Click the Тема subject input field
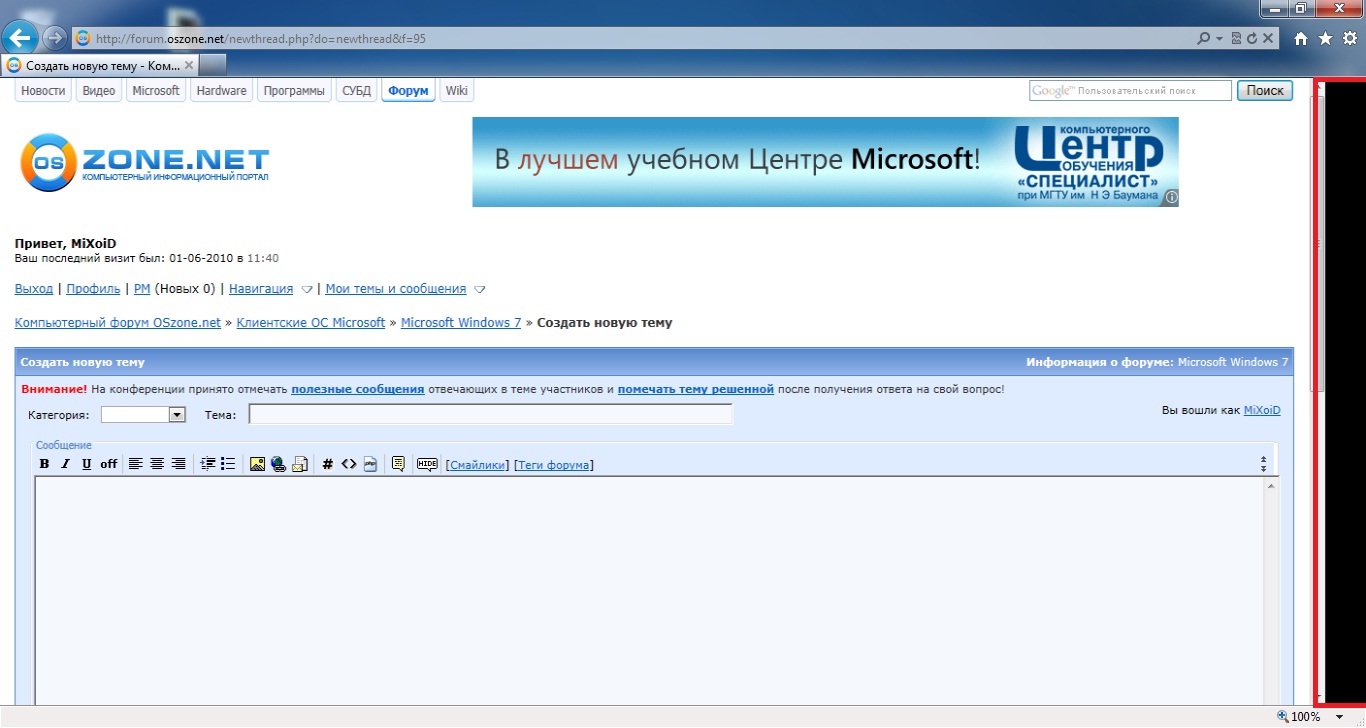The width and height of the screenshot is (1366, 728). pos(491,414)
